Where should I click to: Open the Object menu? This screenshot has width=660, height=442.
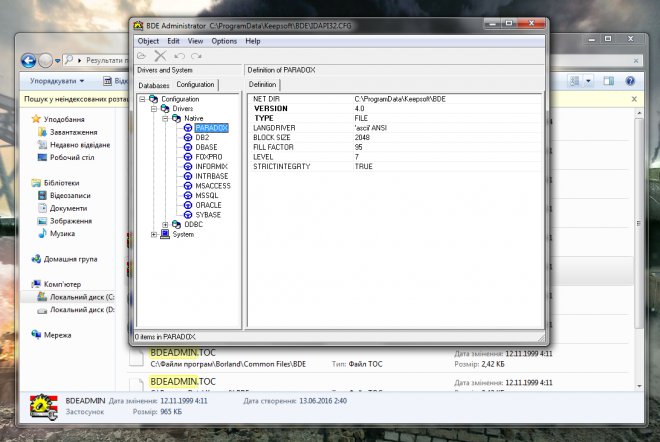click(x=148, y=41)
